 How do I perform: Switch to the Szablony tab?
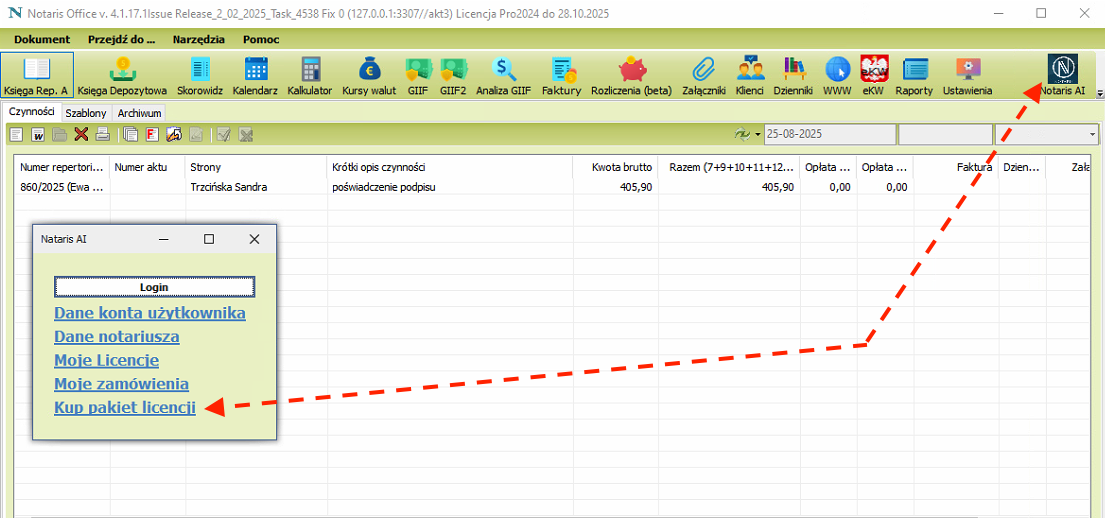(x=86, y=113)
